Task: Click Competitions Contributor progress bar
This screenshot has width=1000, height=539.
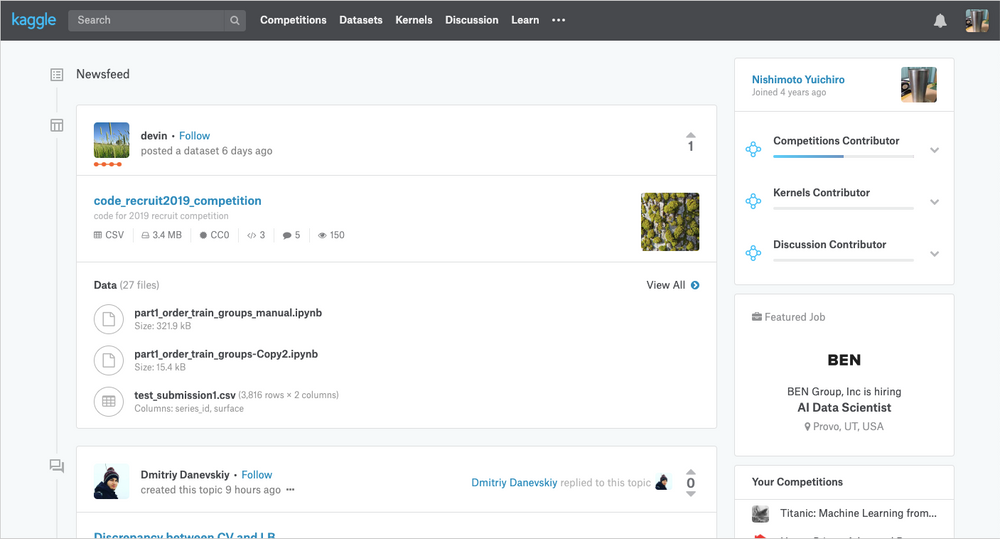Action: (x=843, y=156)
